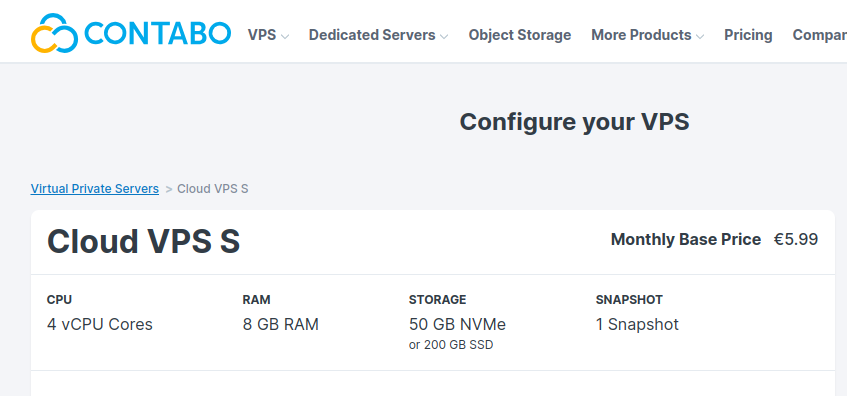Open the Pricing page

[748, 35]
